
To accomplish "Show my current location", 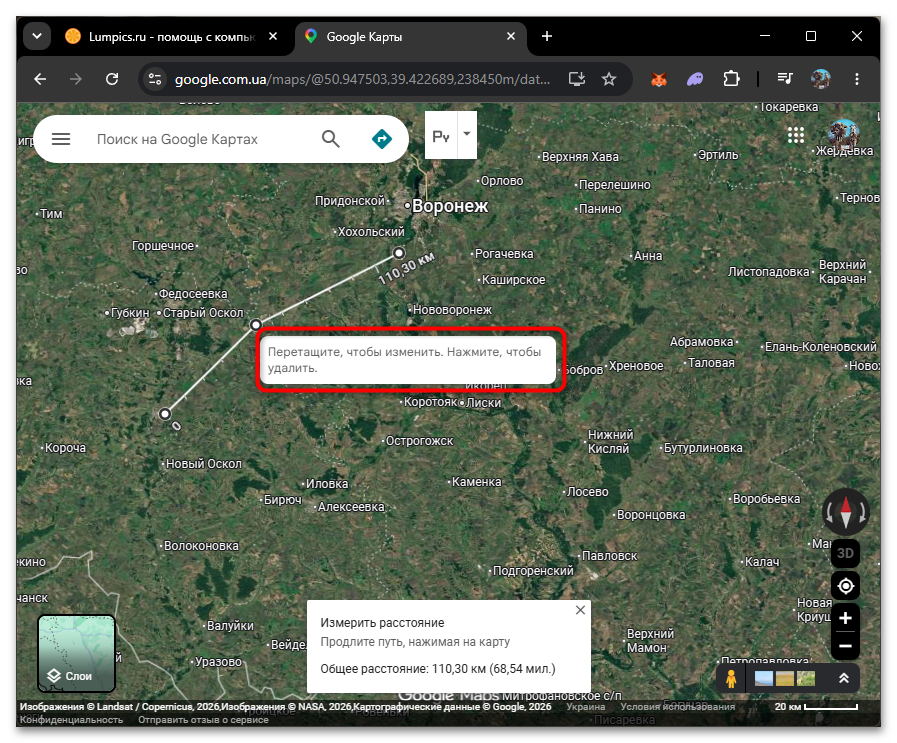I will click(x=846, y=586).
